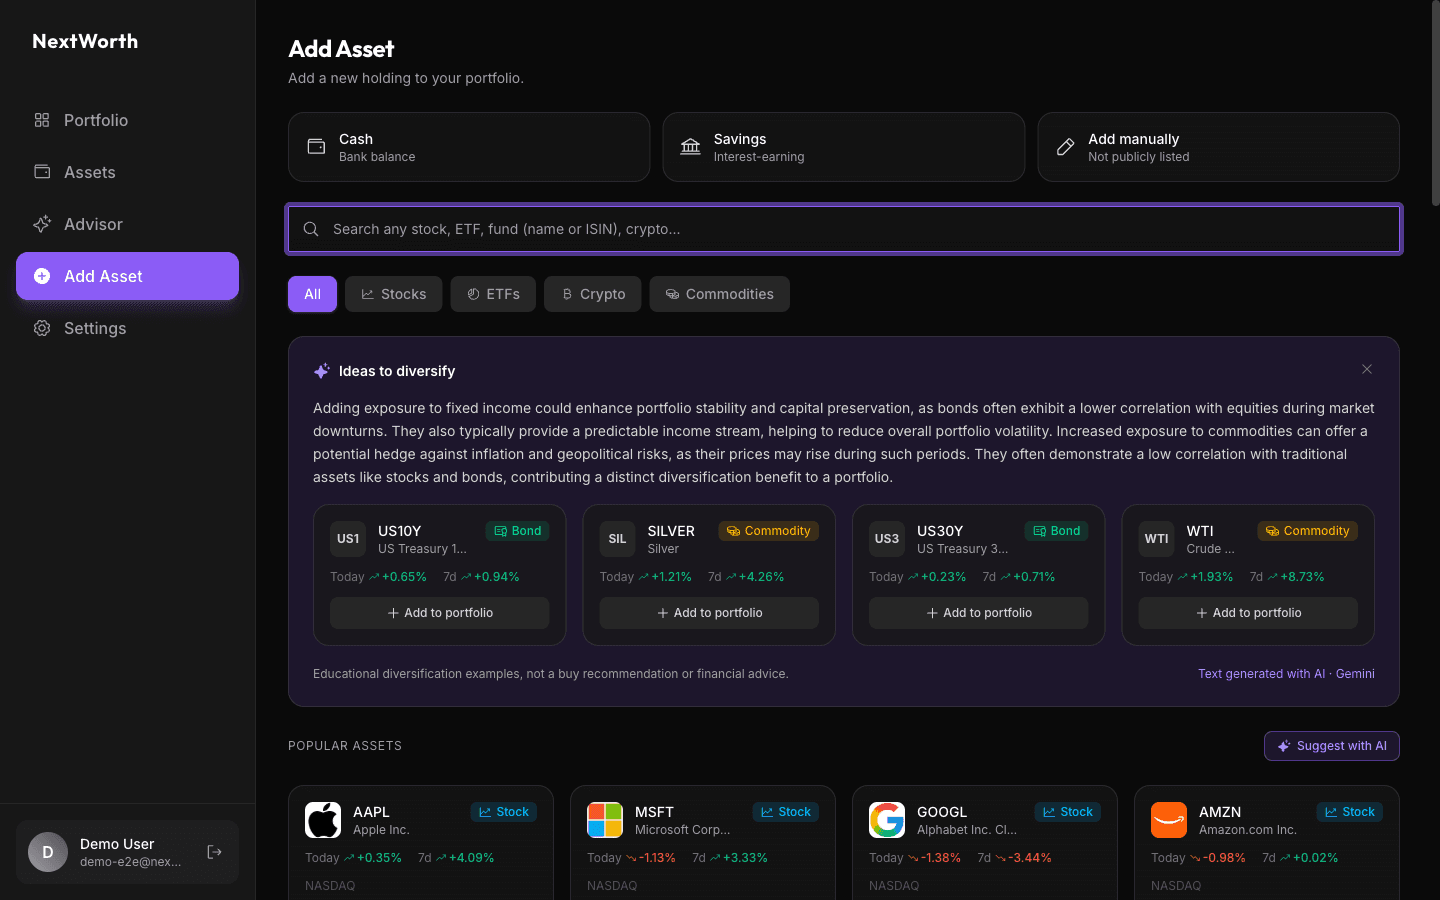Screen dimensions: 1440x900
Task: Click Microsoft Corp... company name
Action: coord(683,830)
